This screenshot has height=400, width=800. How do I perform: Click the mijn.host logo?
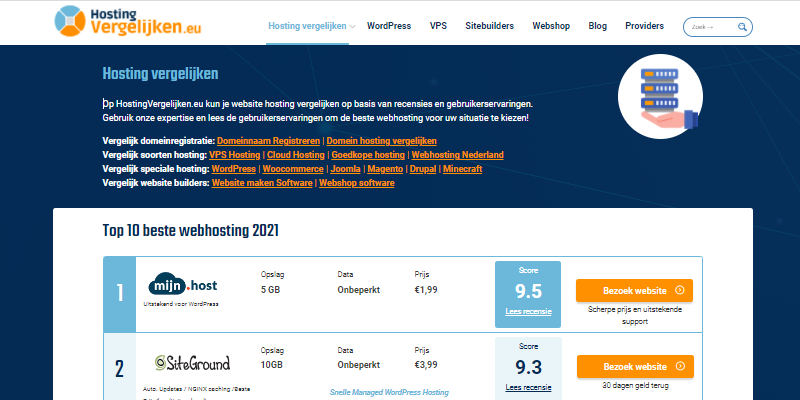tap(183, 285)
